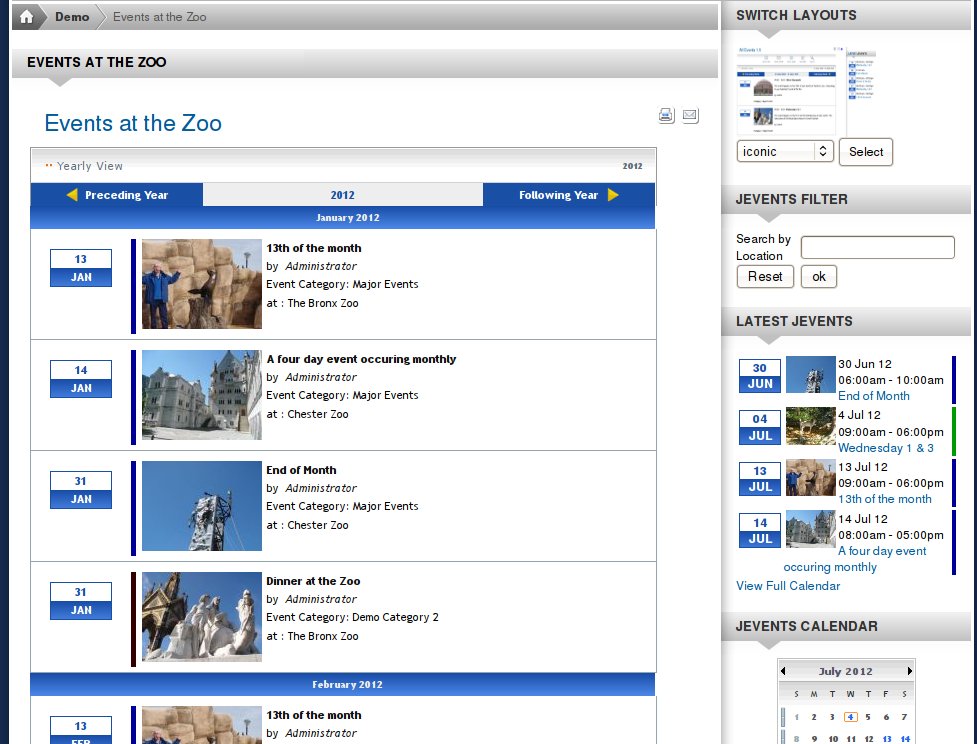Click the 2012 year link in navigation bar

343,195
